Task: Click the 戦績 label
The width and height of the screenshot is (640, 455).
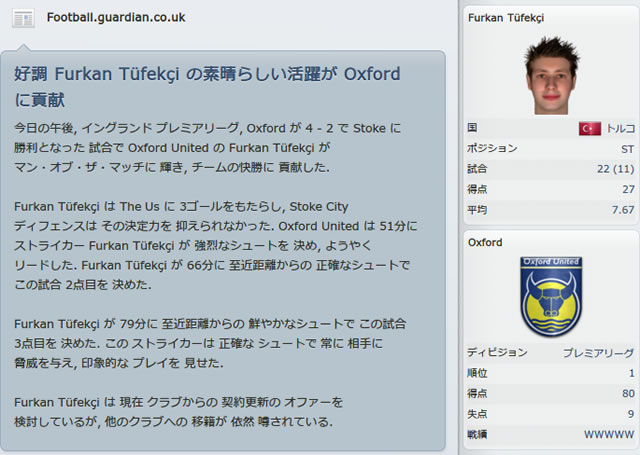Action: tap(477, 434)
